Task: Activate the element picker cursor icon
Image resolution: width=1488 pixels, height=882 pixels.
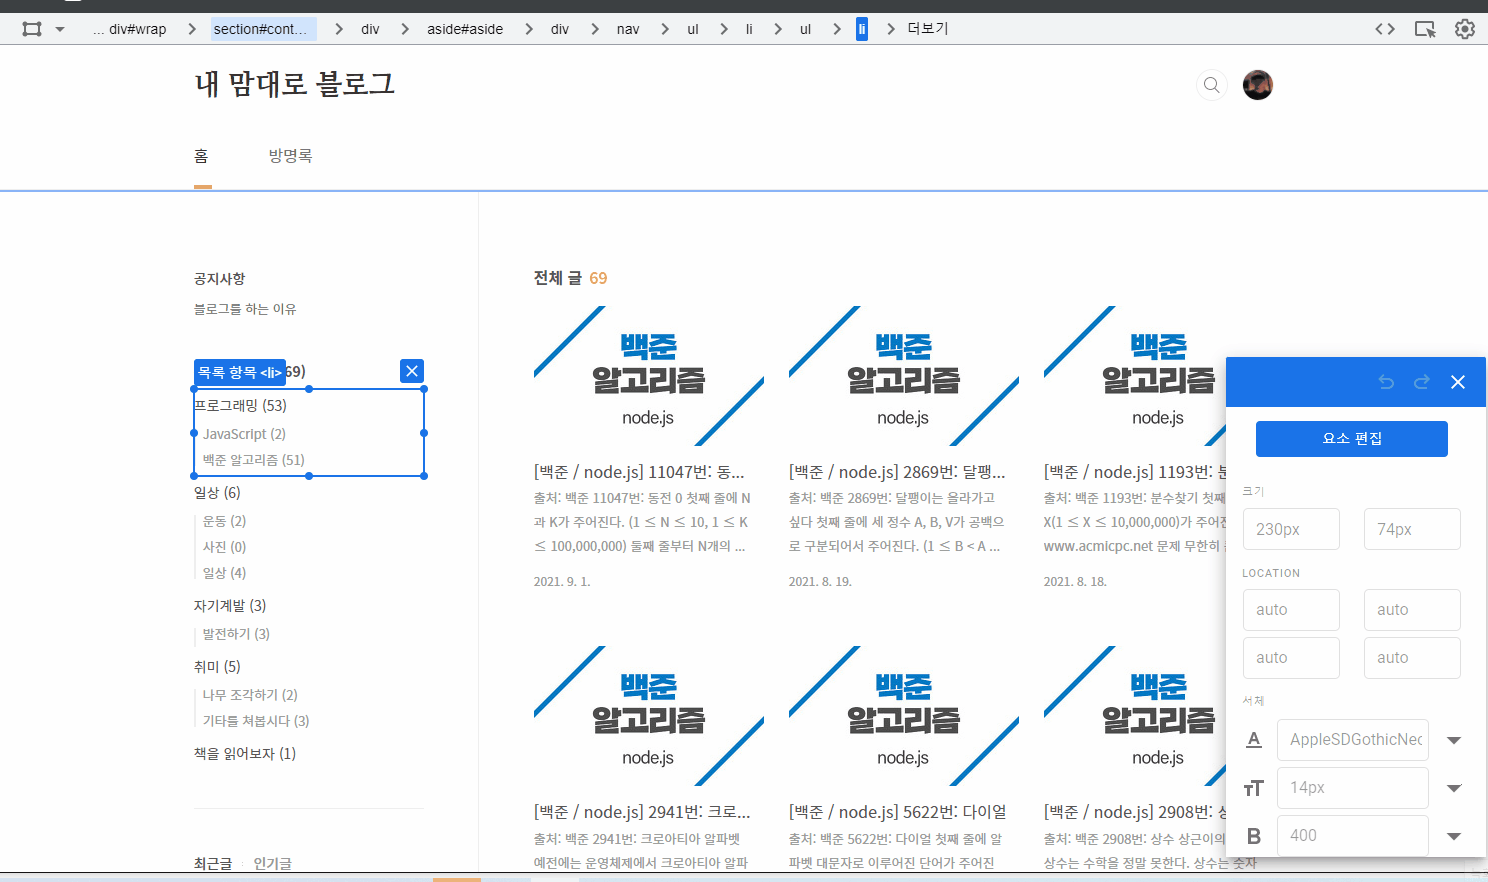Action: tap(1425, 29)
